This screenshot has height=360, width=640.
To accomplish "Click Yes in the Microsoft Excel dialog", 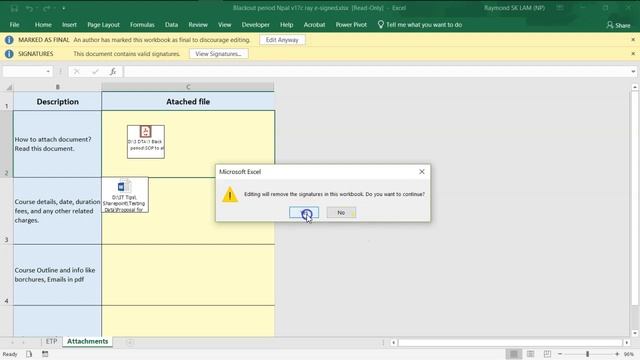I will coord(304,212).
